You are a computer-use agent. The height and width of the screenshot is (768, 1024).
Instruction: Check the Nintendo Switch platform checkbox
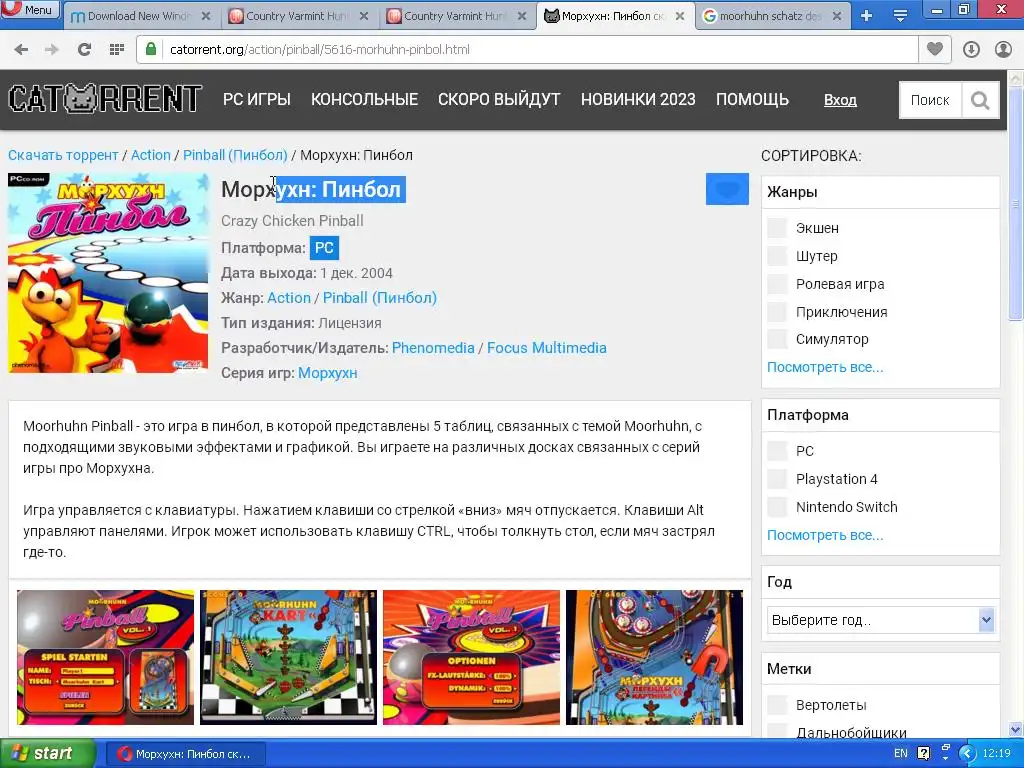777,507
